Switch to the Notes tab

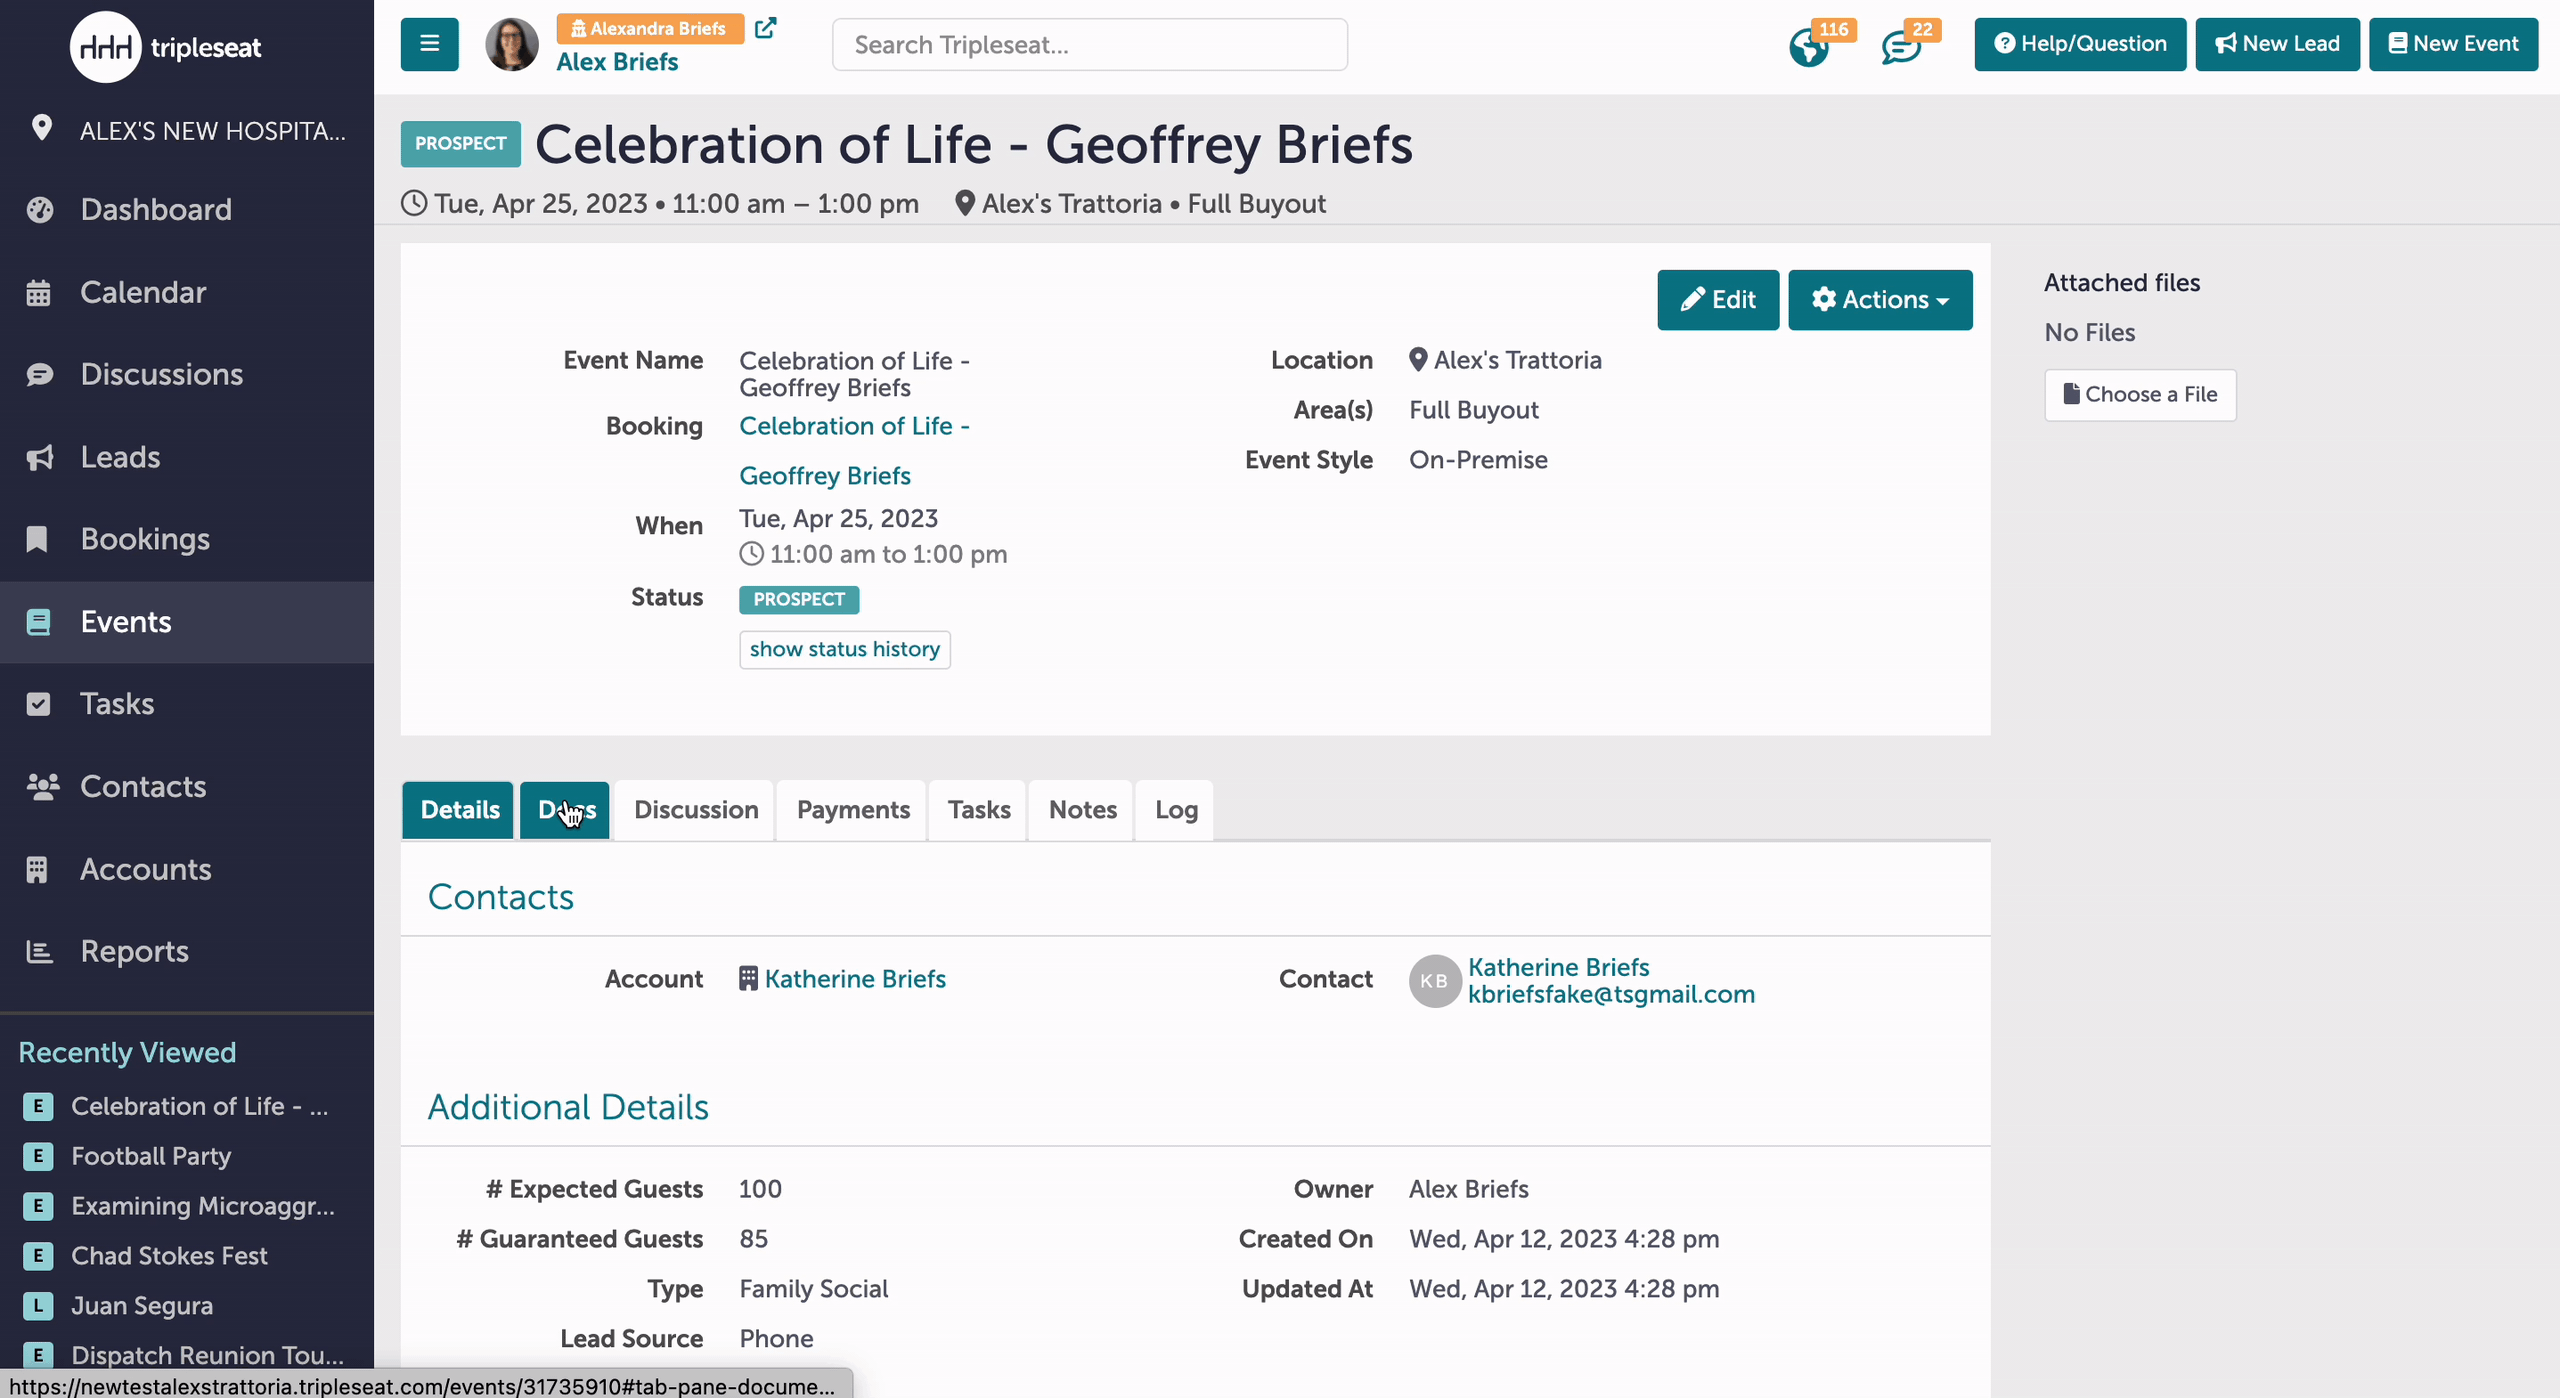click(1082, 810)
